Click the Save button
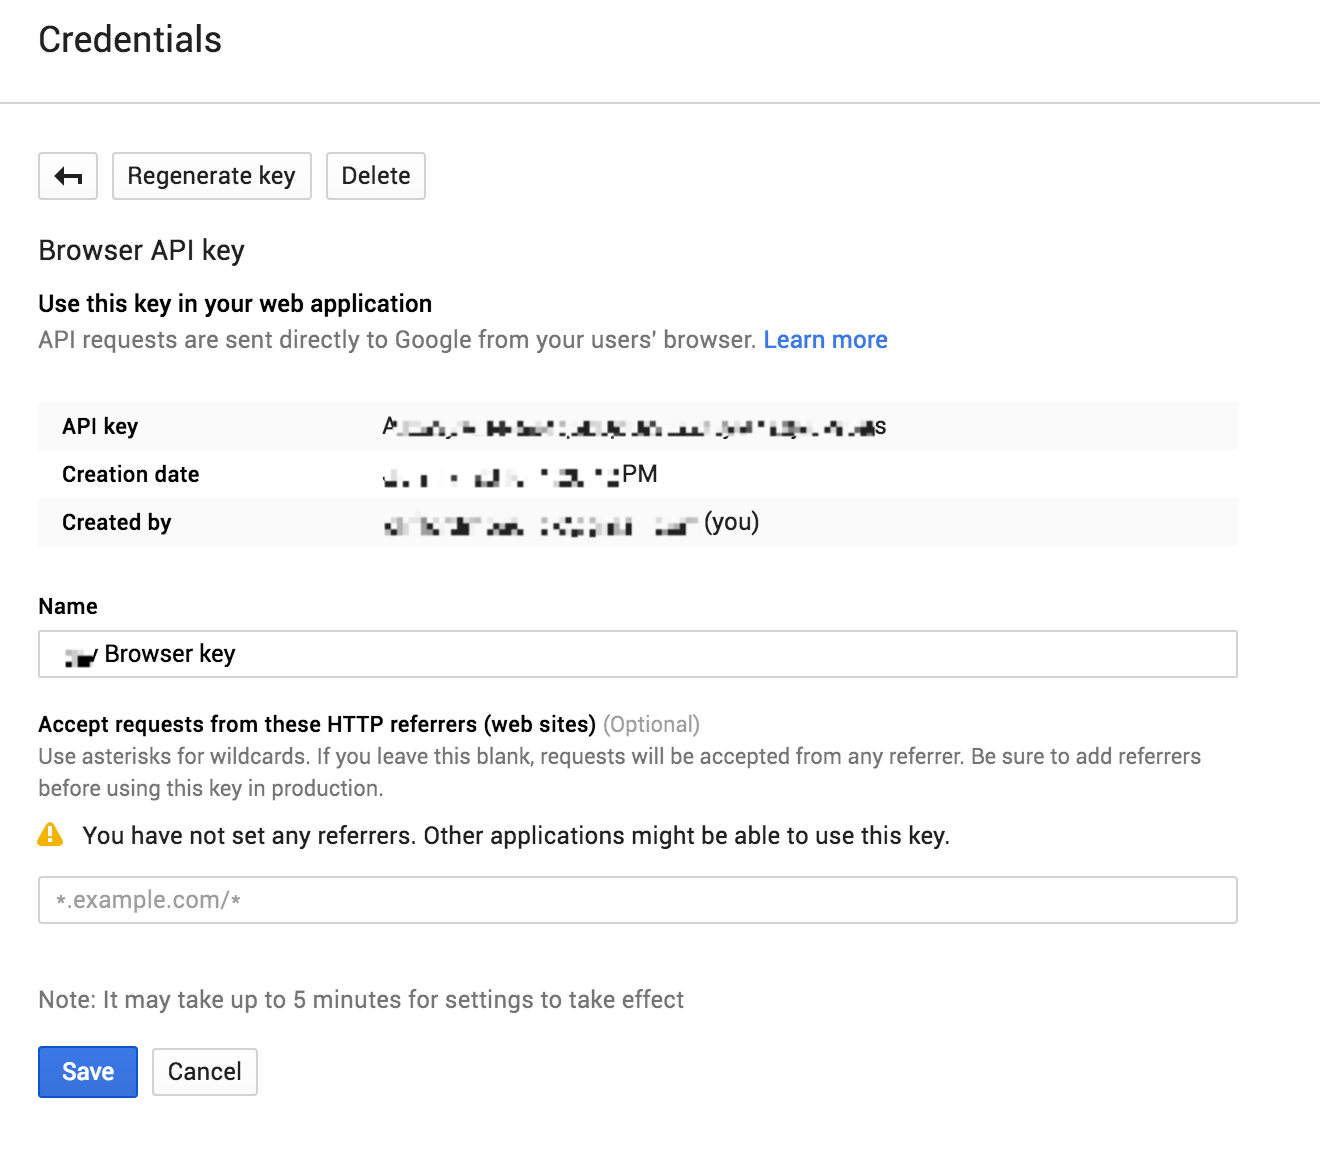1325x1160 pixels. tap(87, 1071)
